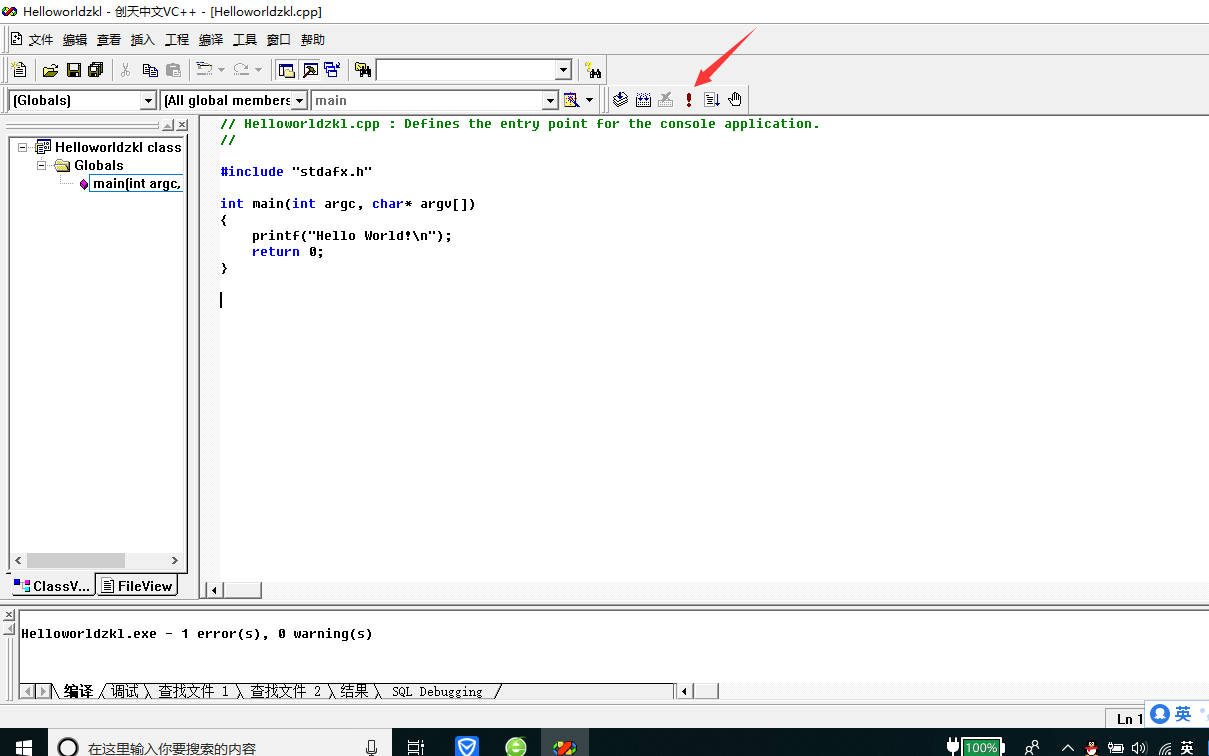Click the document icon left of 文件 menu
Image resolution: width=1209 pixels, height=756 pixels.
click(16, 40)
